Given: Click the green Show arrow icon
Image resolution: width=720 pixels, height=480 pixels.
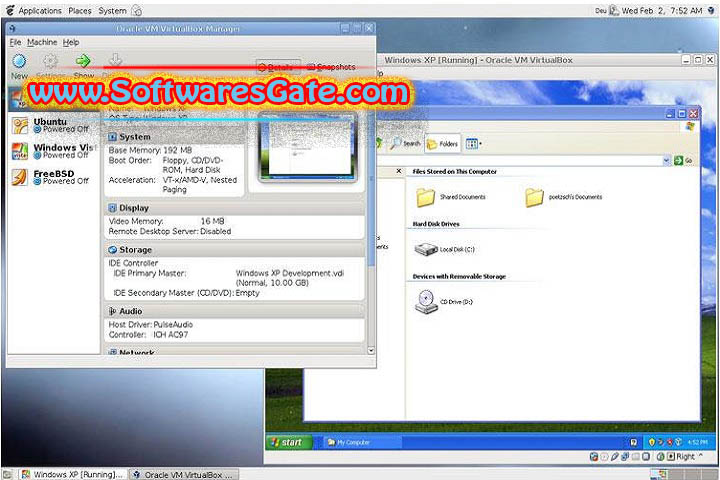Looking at the screenshot, I should (x=83, y=60).
